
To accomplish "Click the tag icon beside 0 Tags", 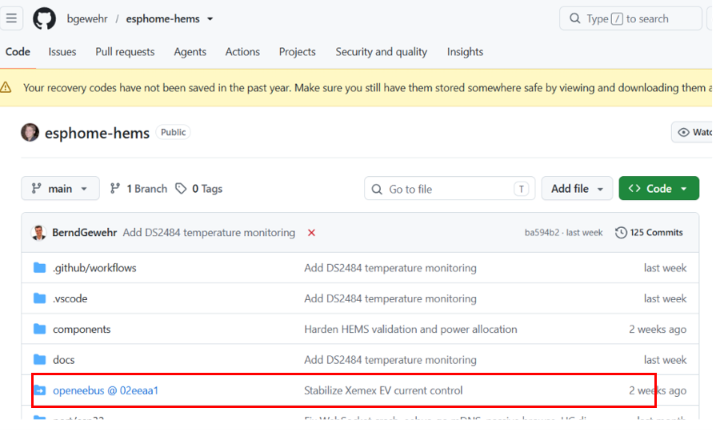I will point(181,189).
